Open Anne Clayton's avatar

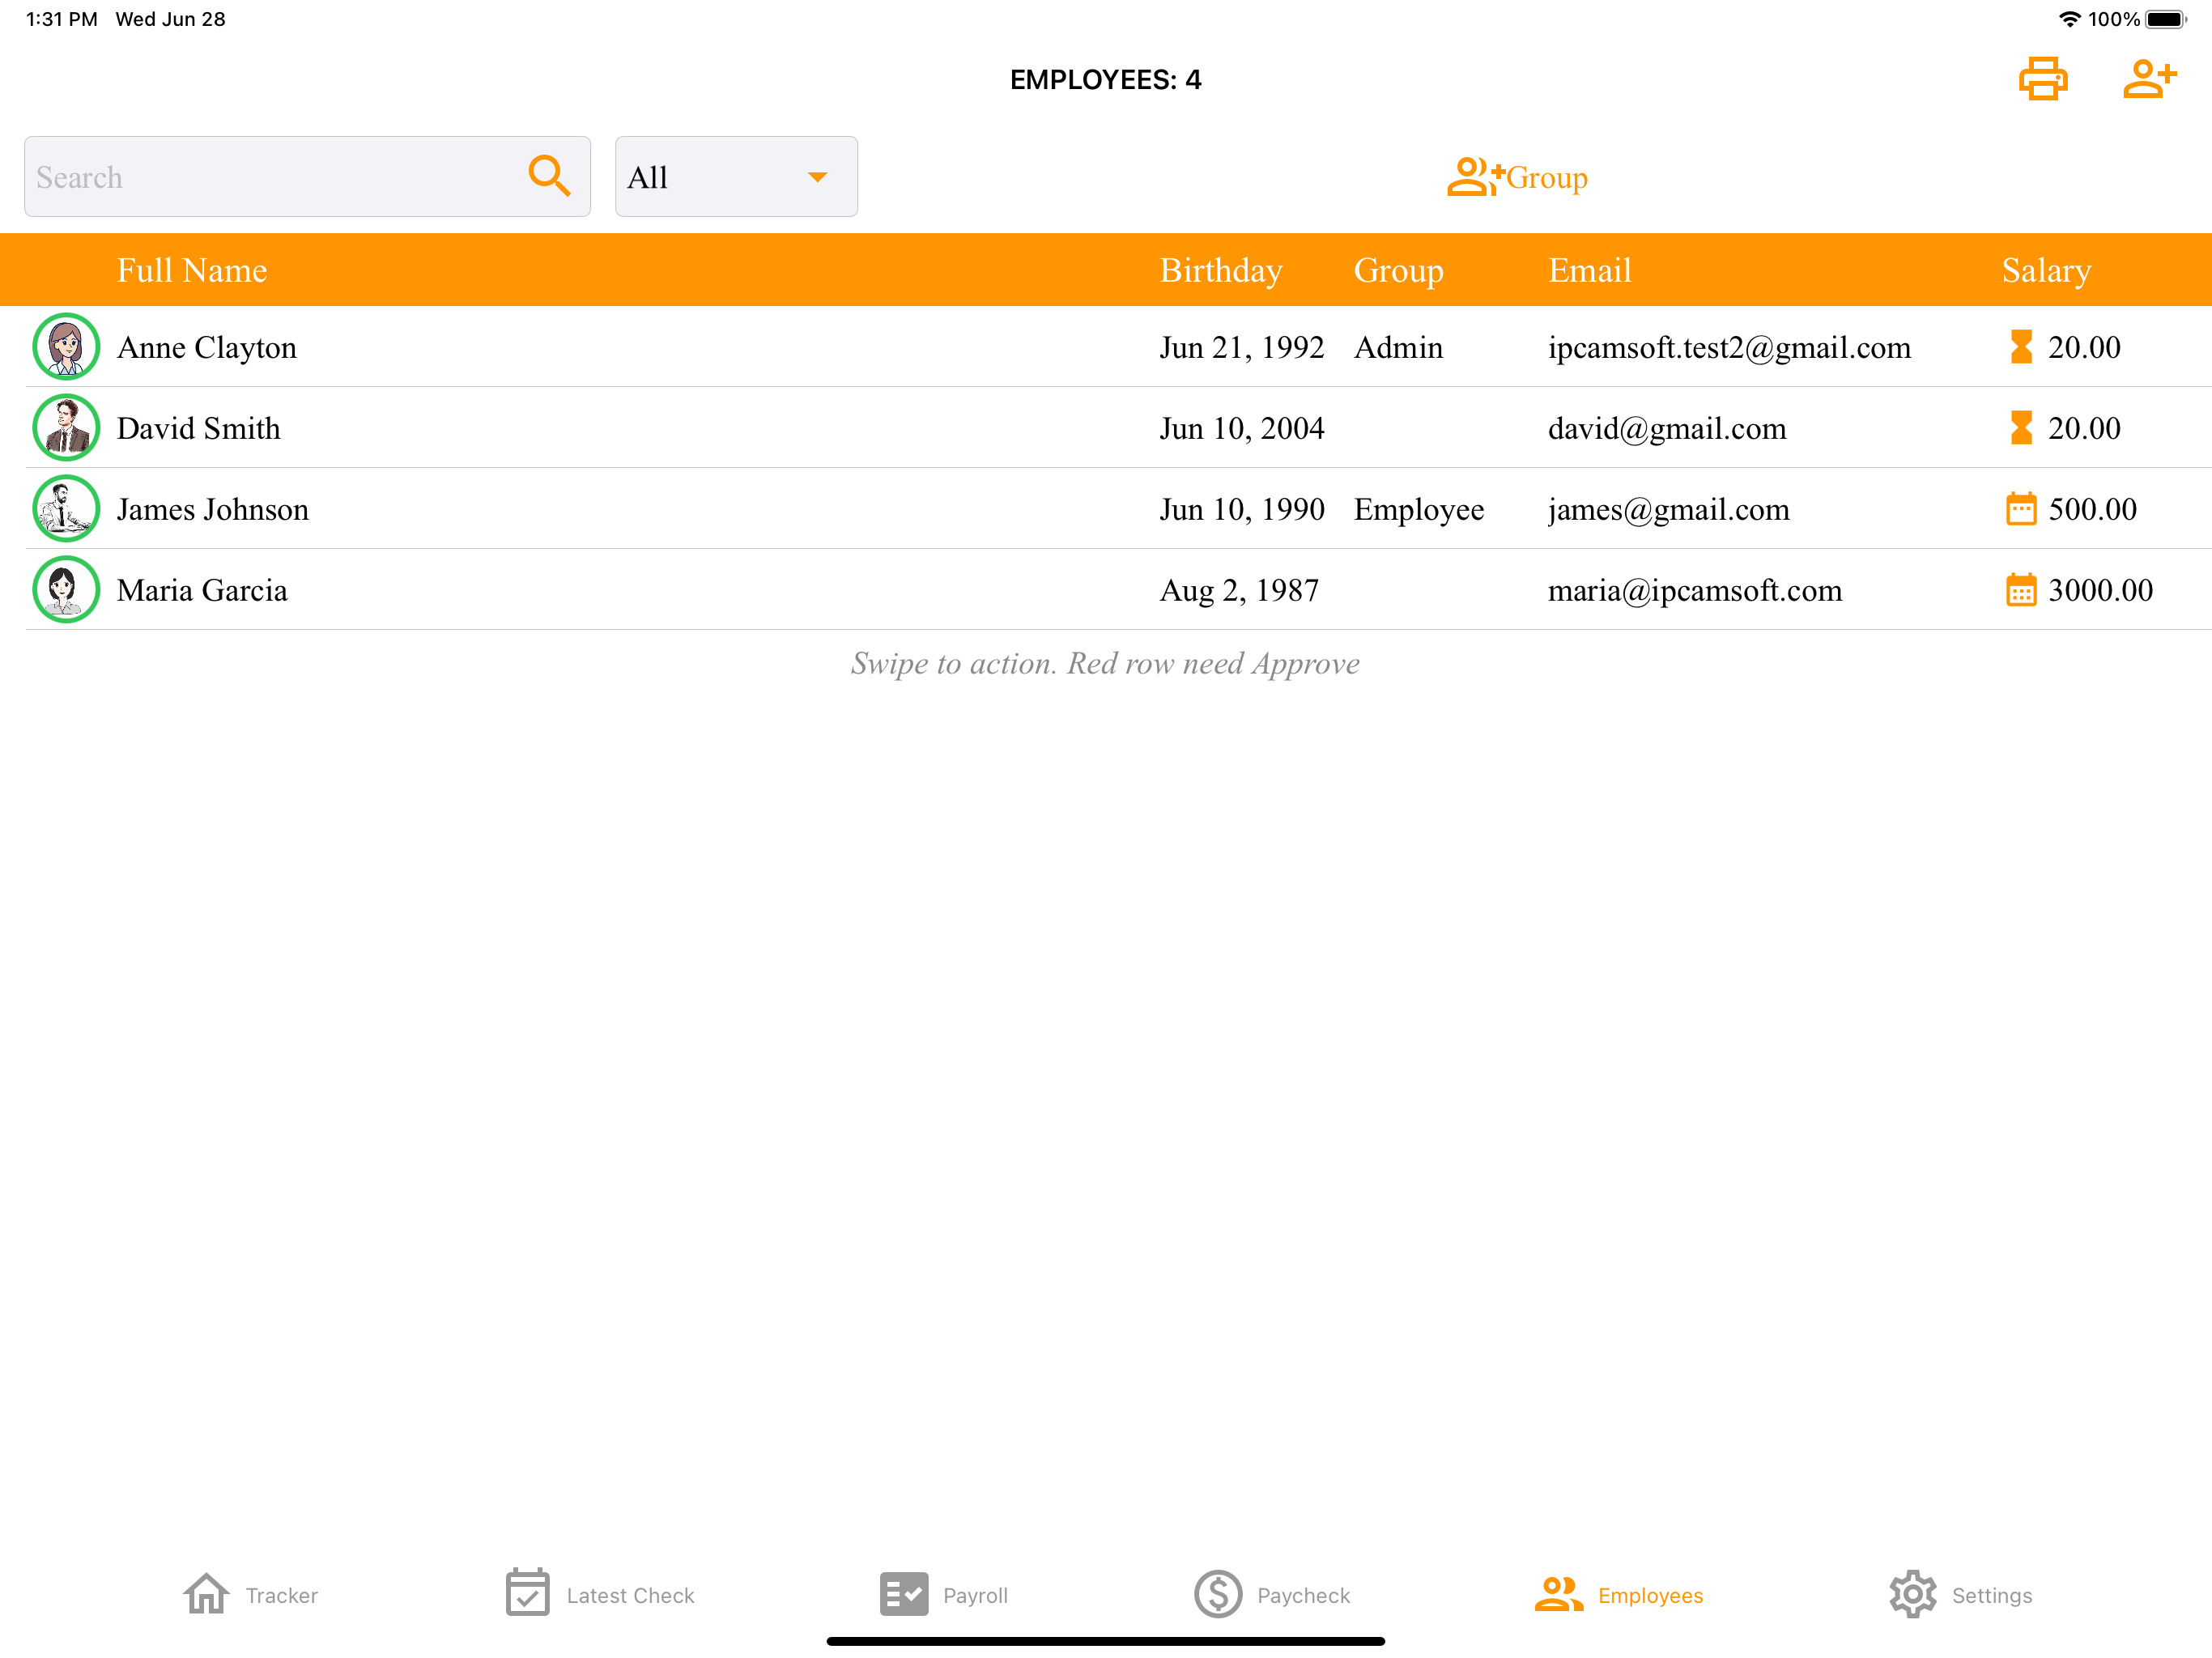coord(66,347)
